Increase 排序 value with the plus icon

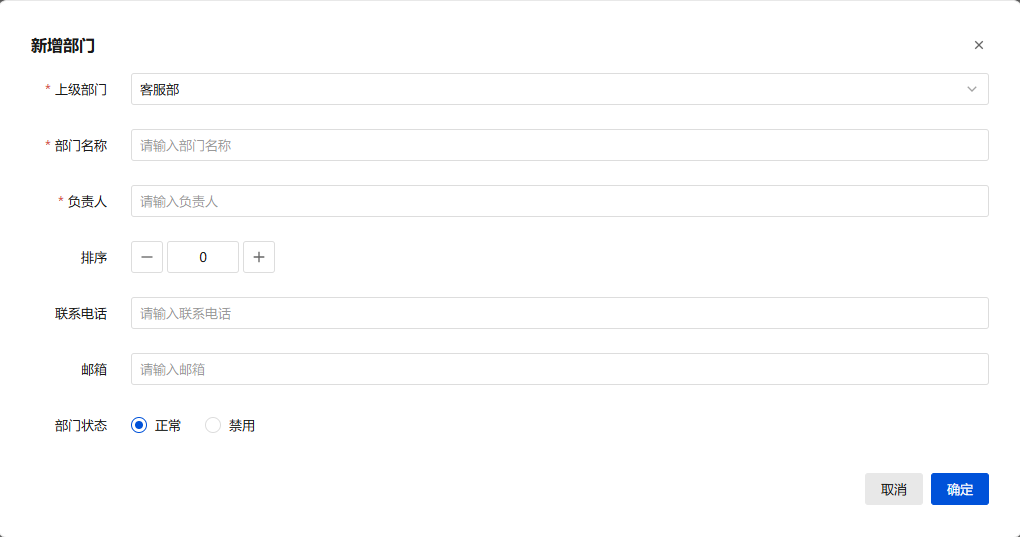click(259, 257)
